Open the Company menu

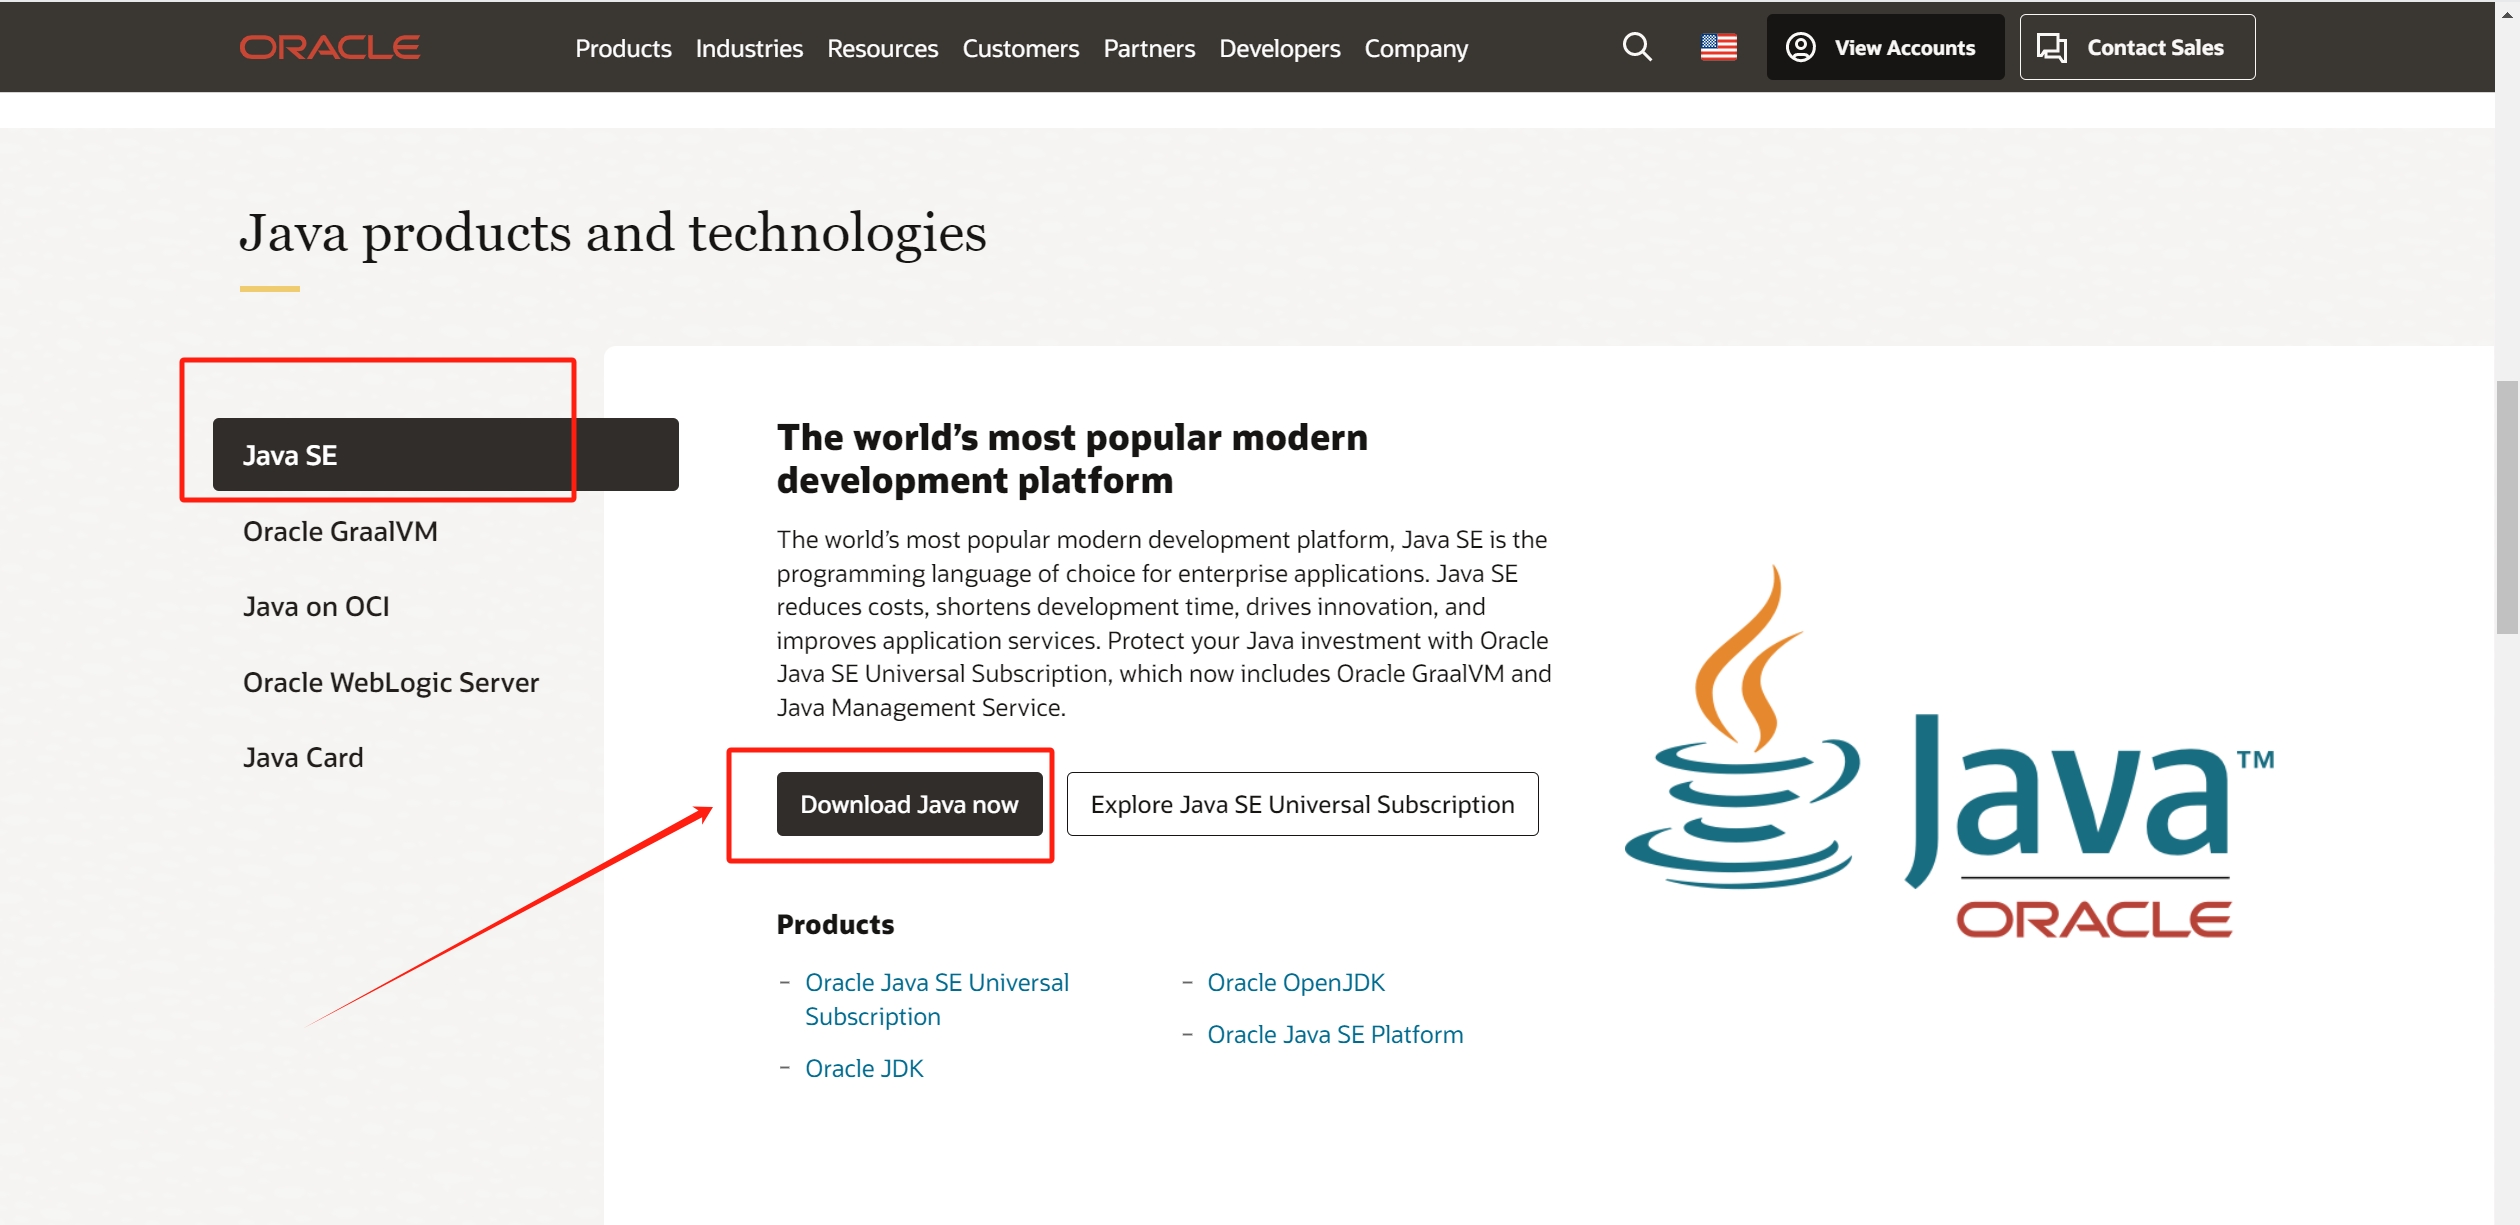coord(1416,48)
